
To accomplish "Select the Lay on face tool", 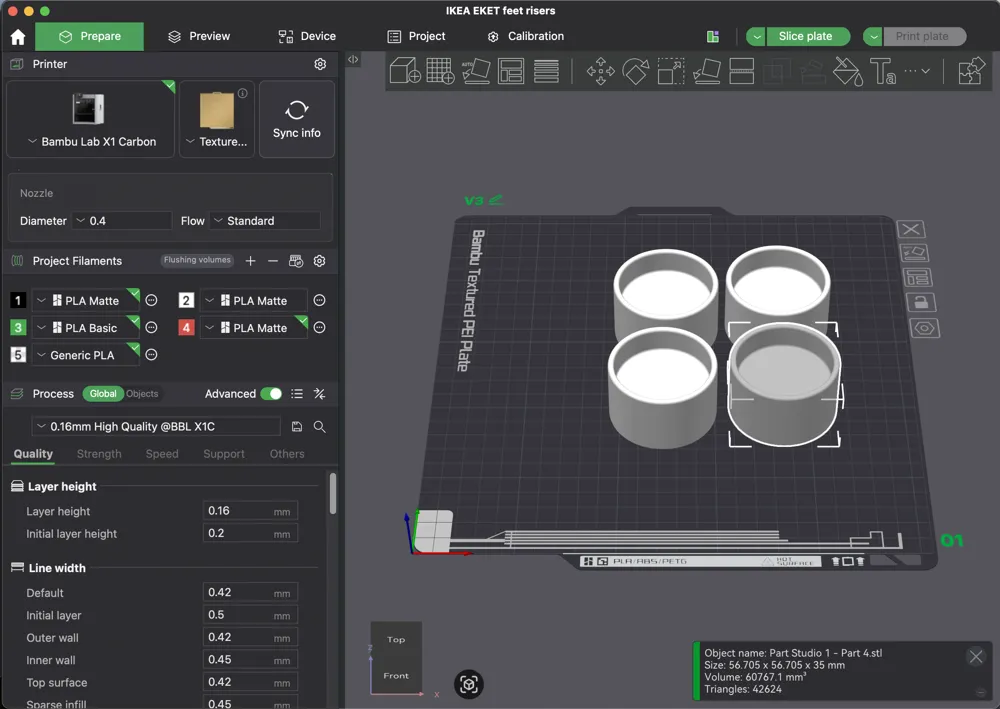I will (x=707, y=71).
